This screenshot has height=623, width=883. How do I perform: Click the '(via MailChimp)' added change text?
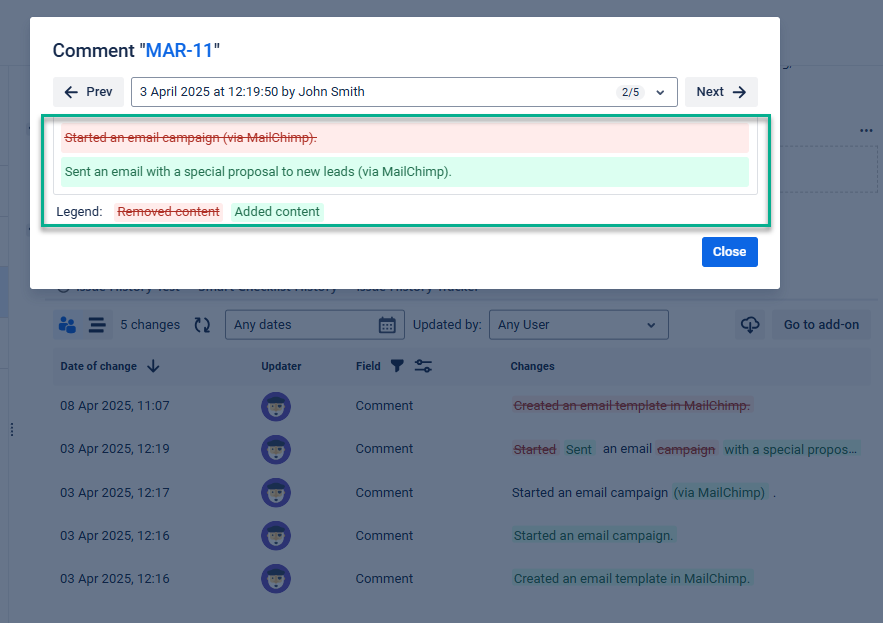coord(720,493)
